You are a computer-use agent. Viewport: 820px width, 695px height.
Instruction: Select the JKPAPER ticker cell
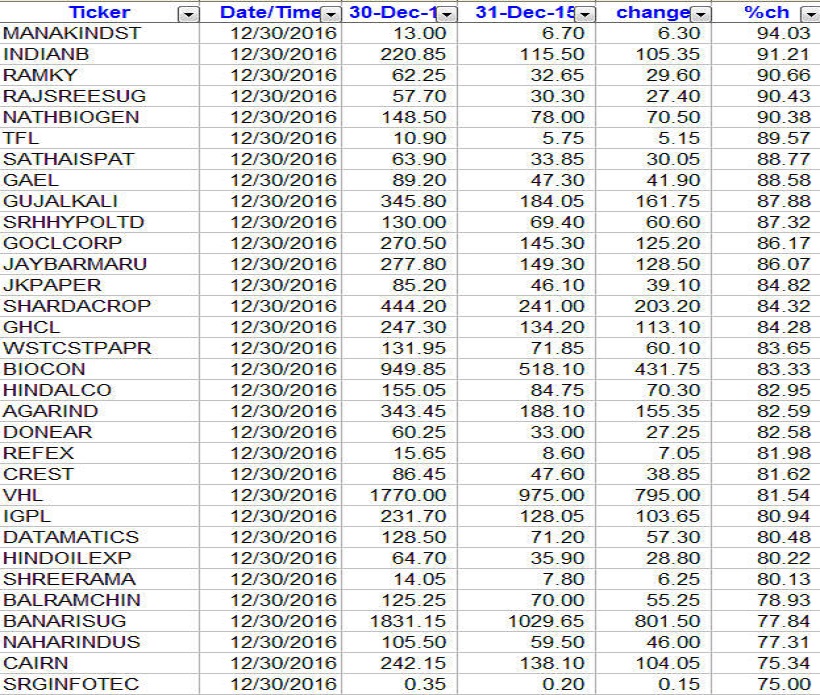point(99,285)
